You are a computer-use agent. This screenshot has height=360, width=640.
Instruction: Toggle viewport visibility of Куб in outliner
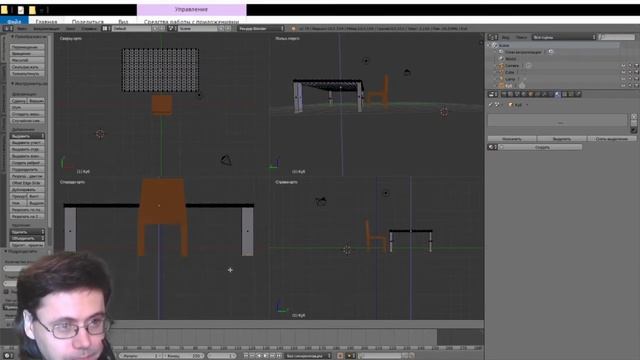[623, 86]
